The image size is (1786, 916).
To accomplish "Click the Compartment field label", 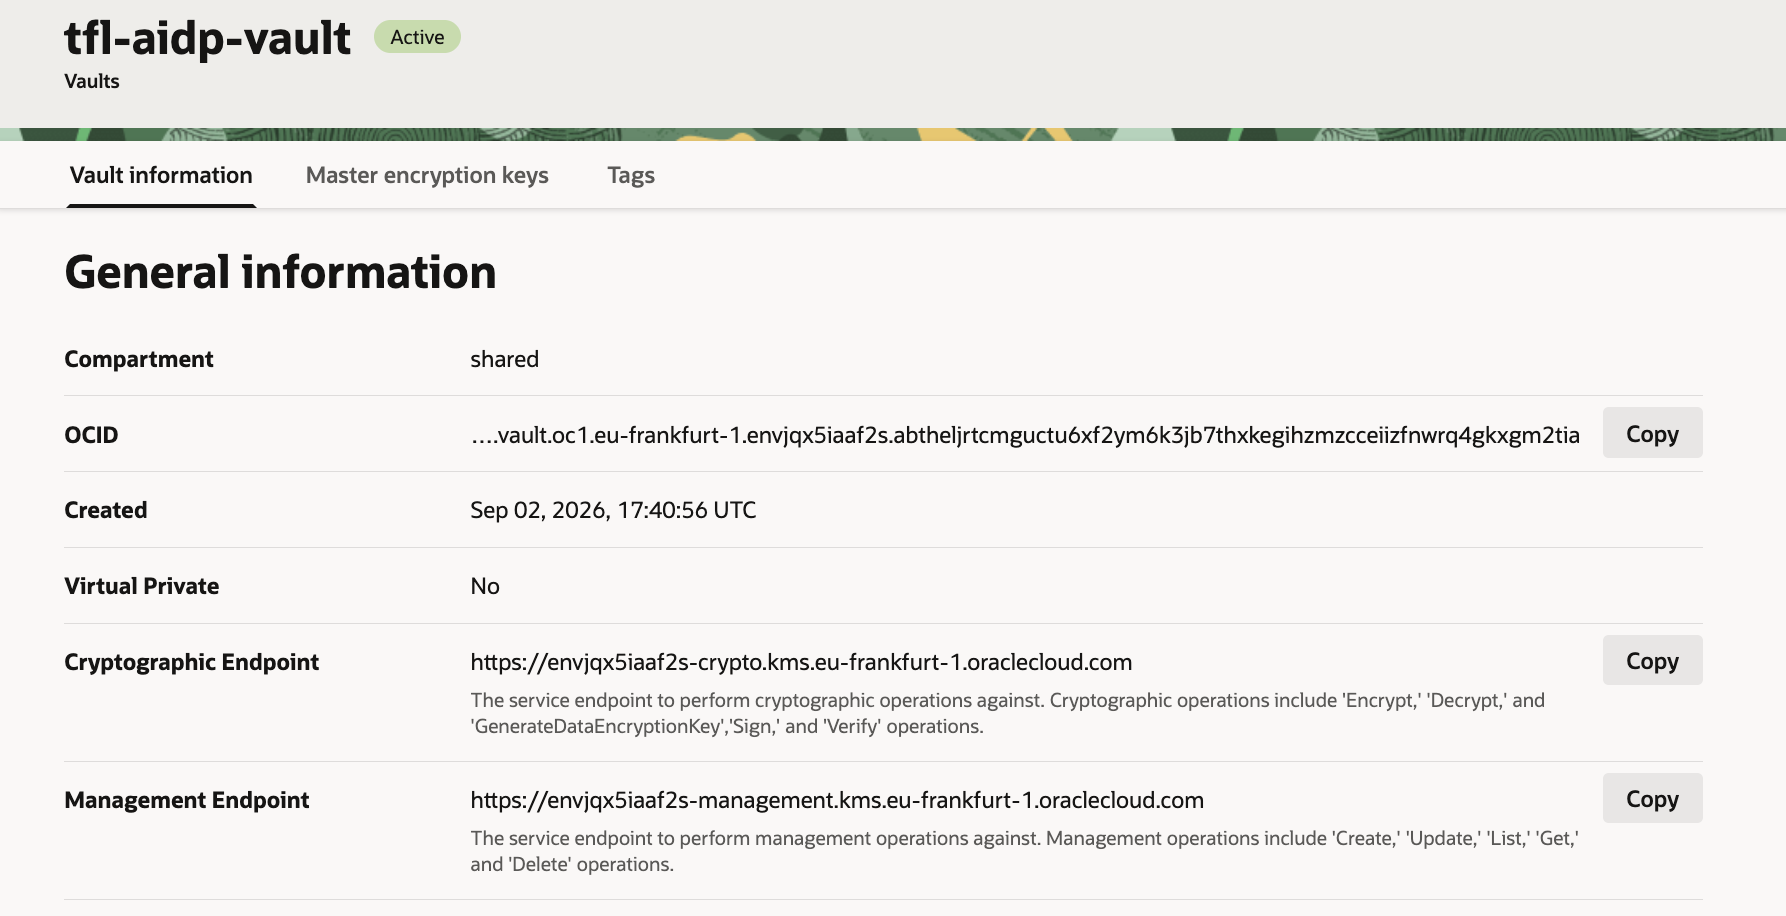I will point(139,359).
